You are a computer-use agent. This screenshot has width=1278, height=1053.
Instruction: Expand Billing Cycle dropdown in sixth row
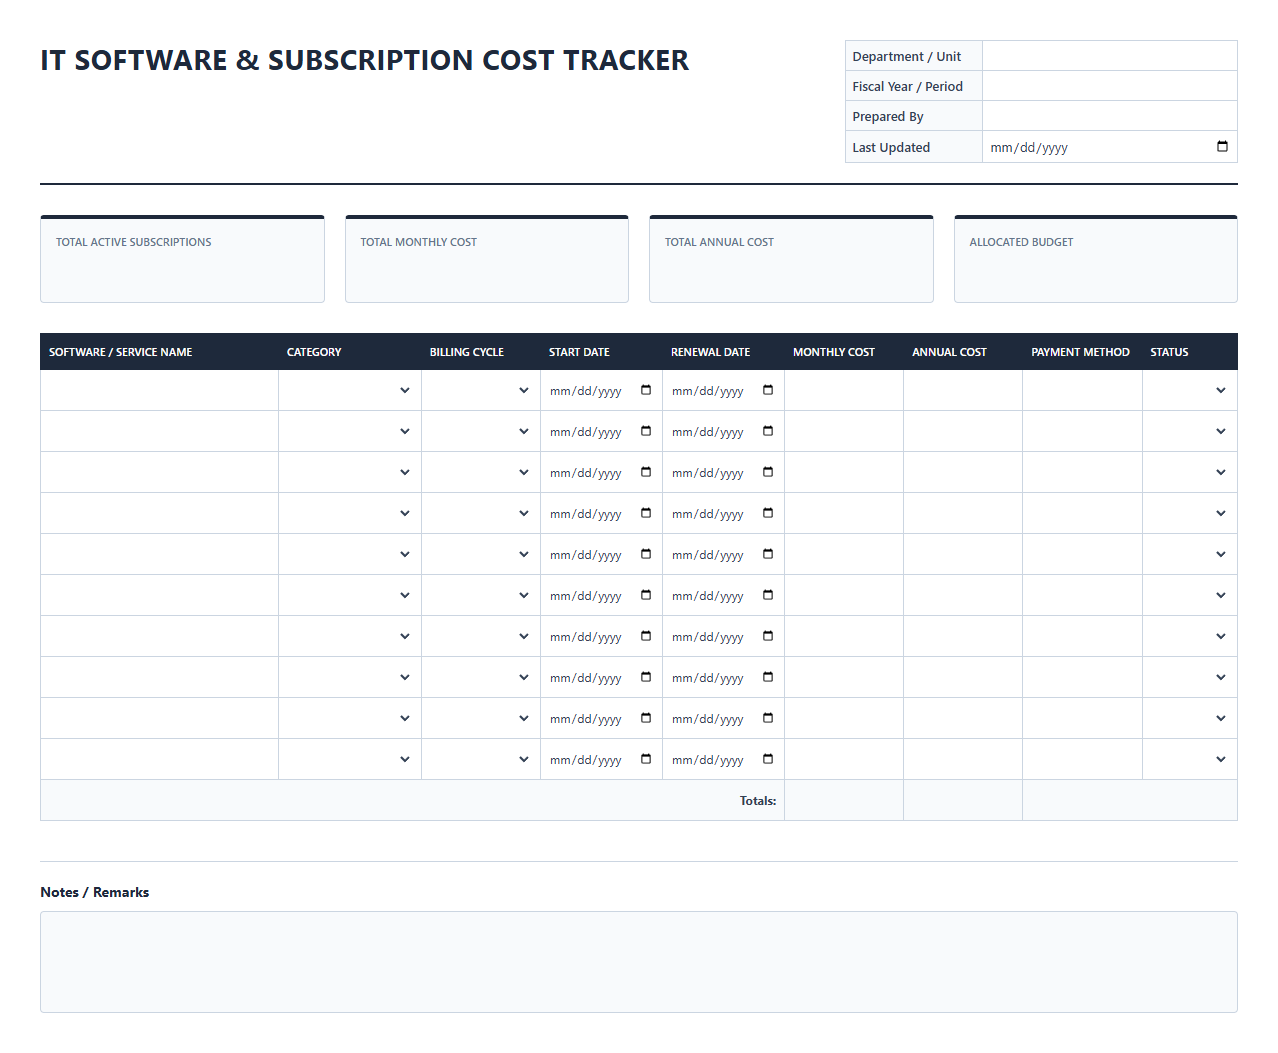[480, 595]
